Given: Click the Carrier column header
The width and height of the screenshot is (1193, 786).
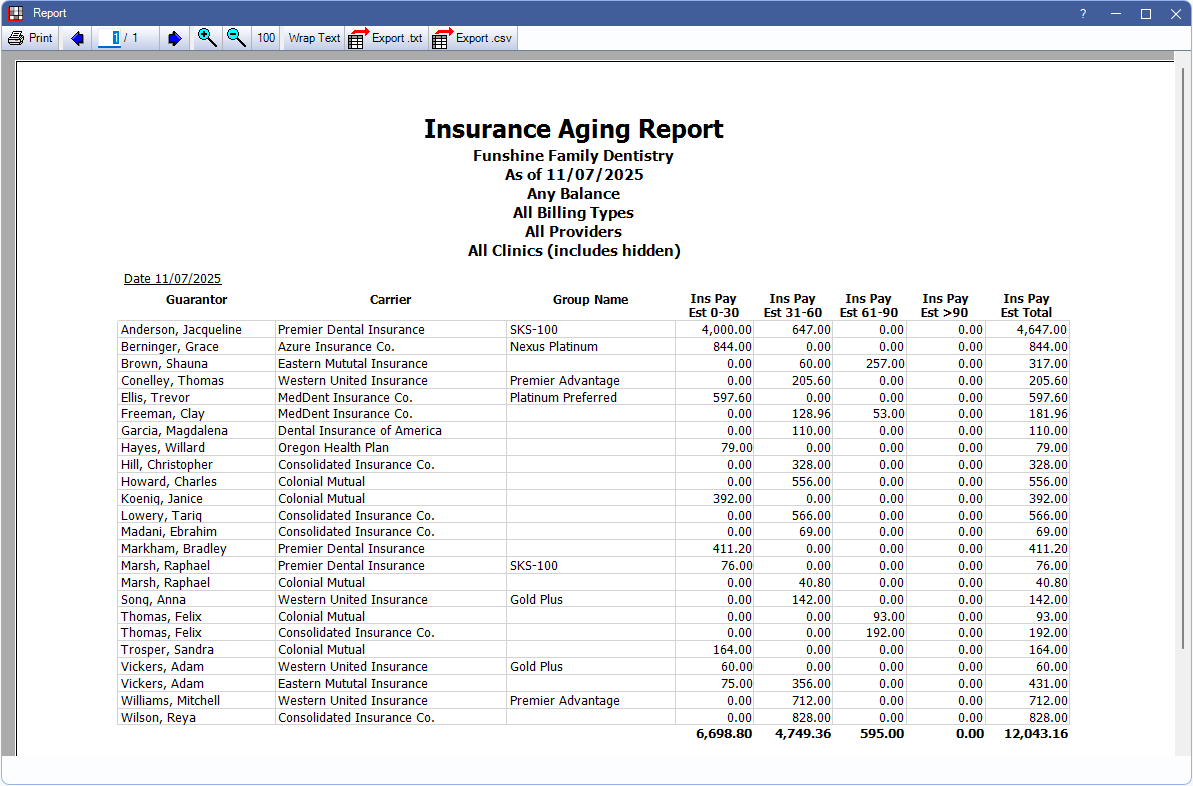Looking at the screenshot, I should (390, 299).
